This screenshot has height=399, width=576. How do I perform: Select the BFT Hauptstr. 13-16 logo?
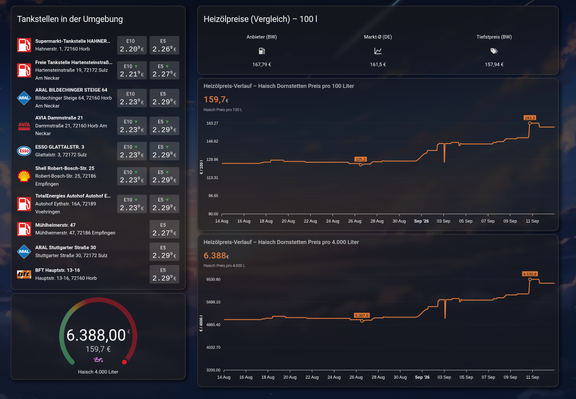click(24, 274)
